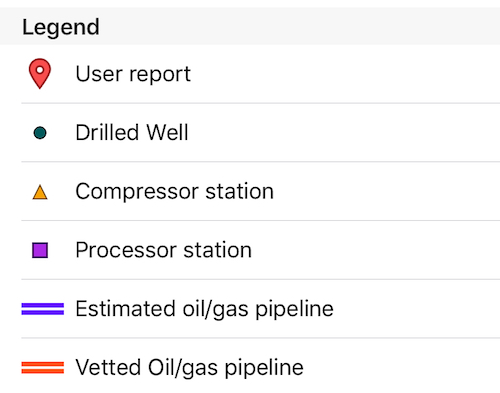Select the Vetted Oil/gas pipeline label

[190, 368]
